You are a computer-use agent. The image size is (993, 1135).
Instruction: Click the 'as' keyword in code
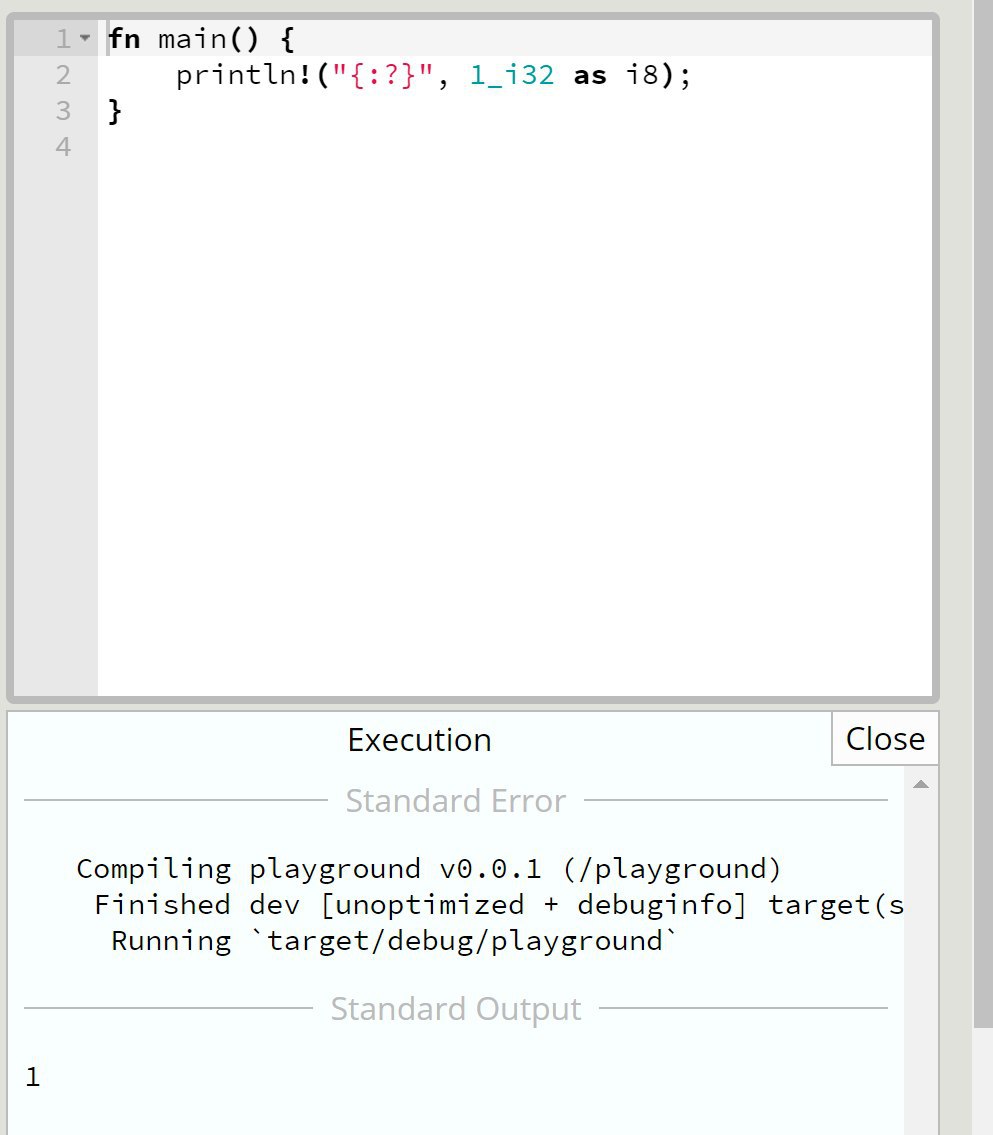pos(590,75)
